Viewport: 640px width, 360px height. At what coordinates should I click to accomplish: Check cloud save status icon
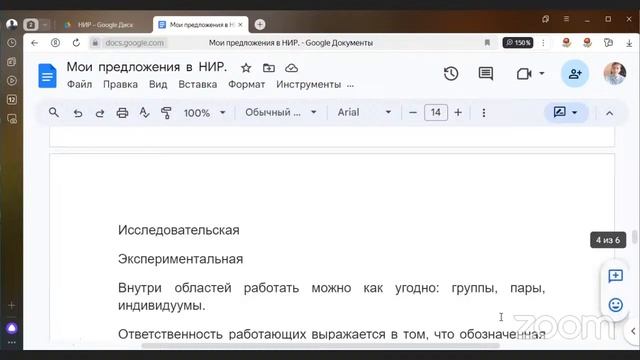click(291, 68)
